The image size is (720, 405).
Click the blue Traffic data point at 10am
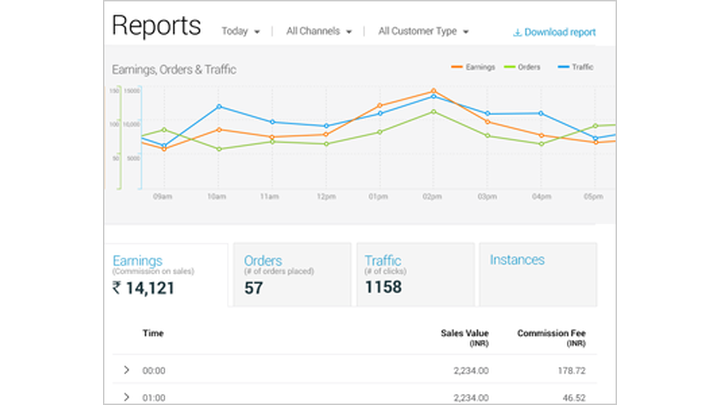point(219,107)
